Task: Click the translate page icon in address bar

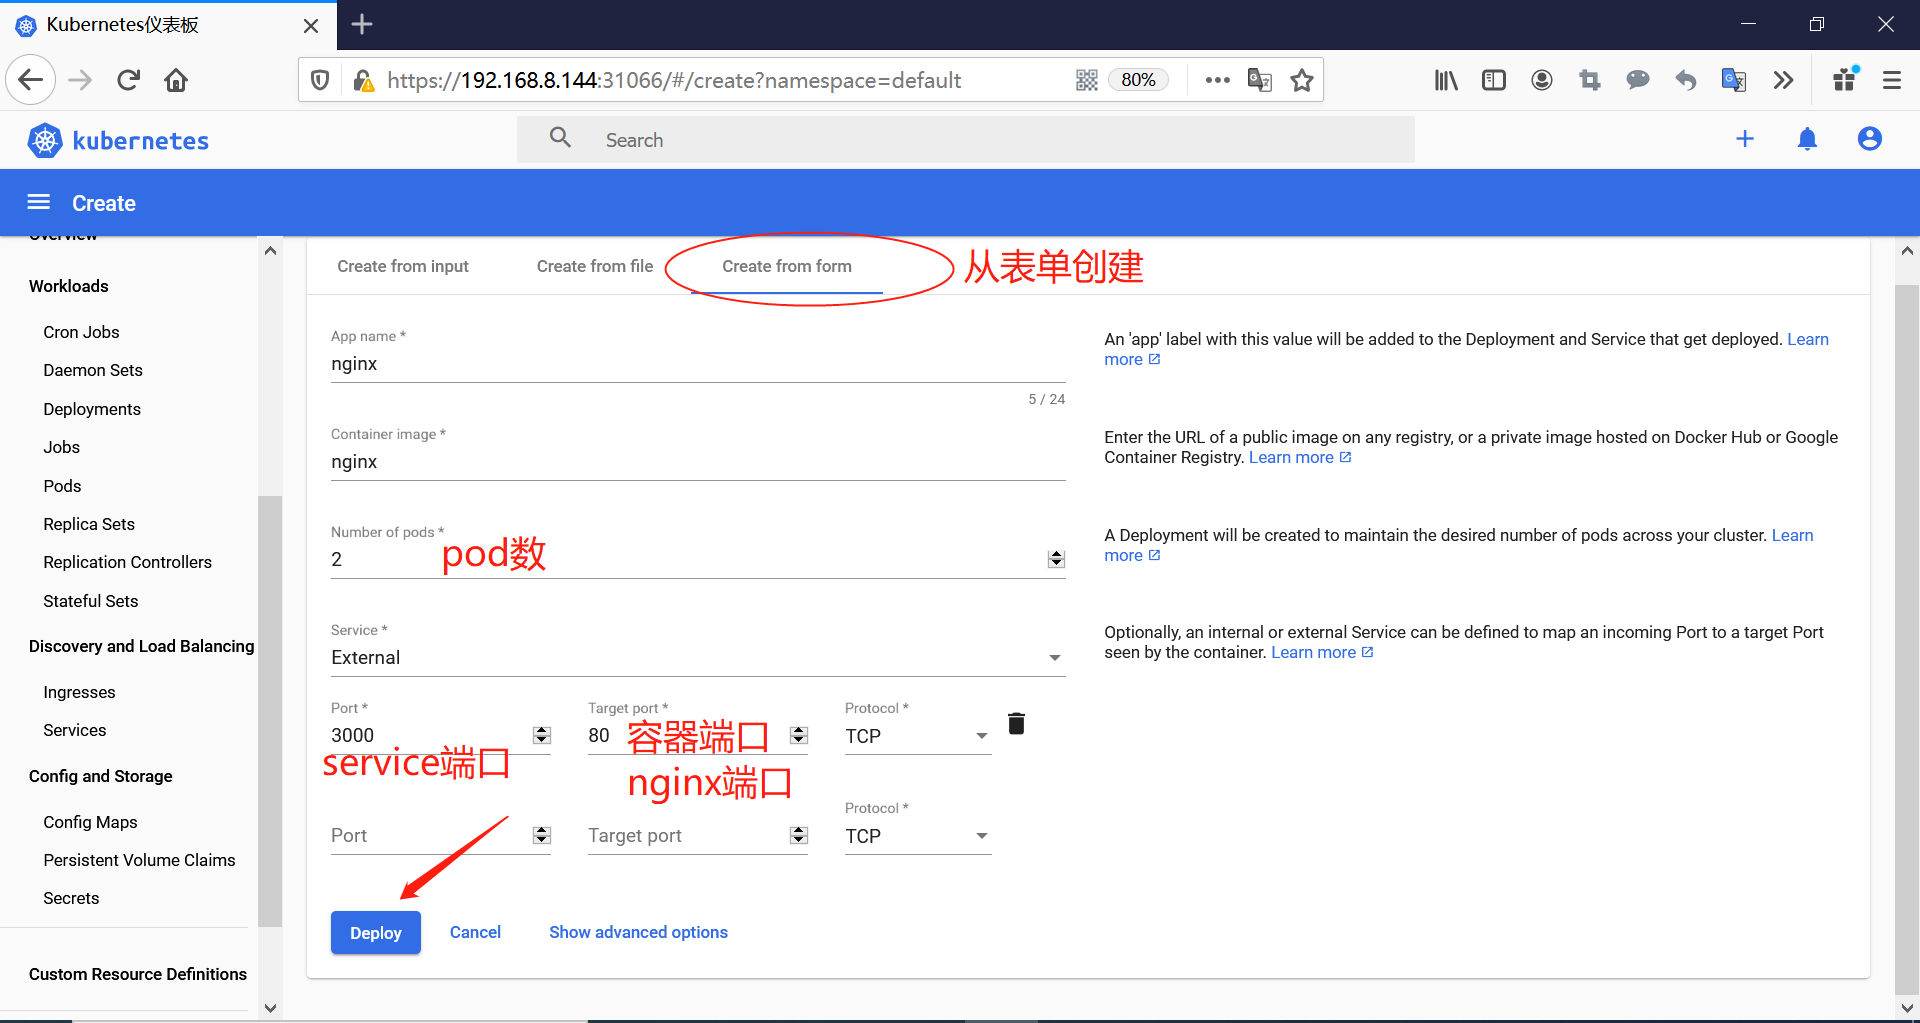Action: coord(1260,80)
